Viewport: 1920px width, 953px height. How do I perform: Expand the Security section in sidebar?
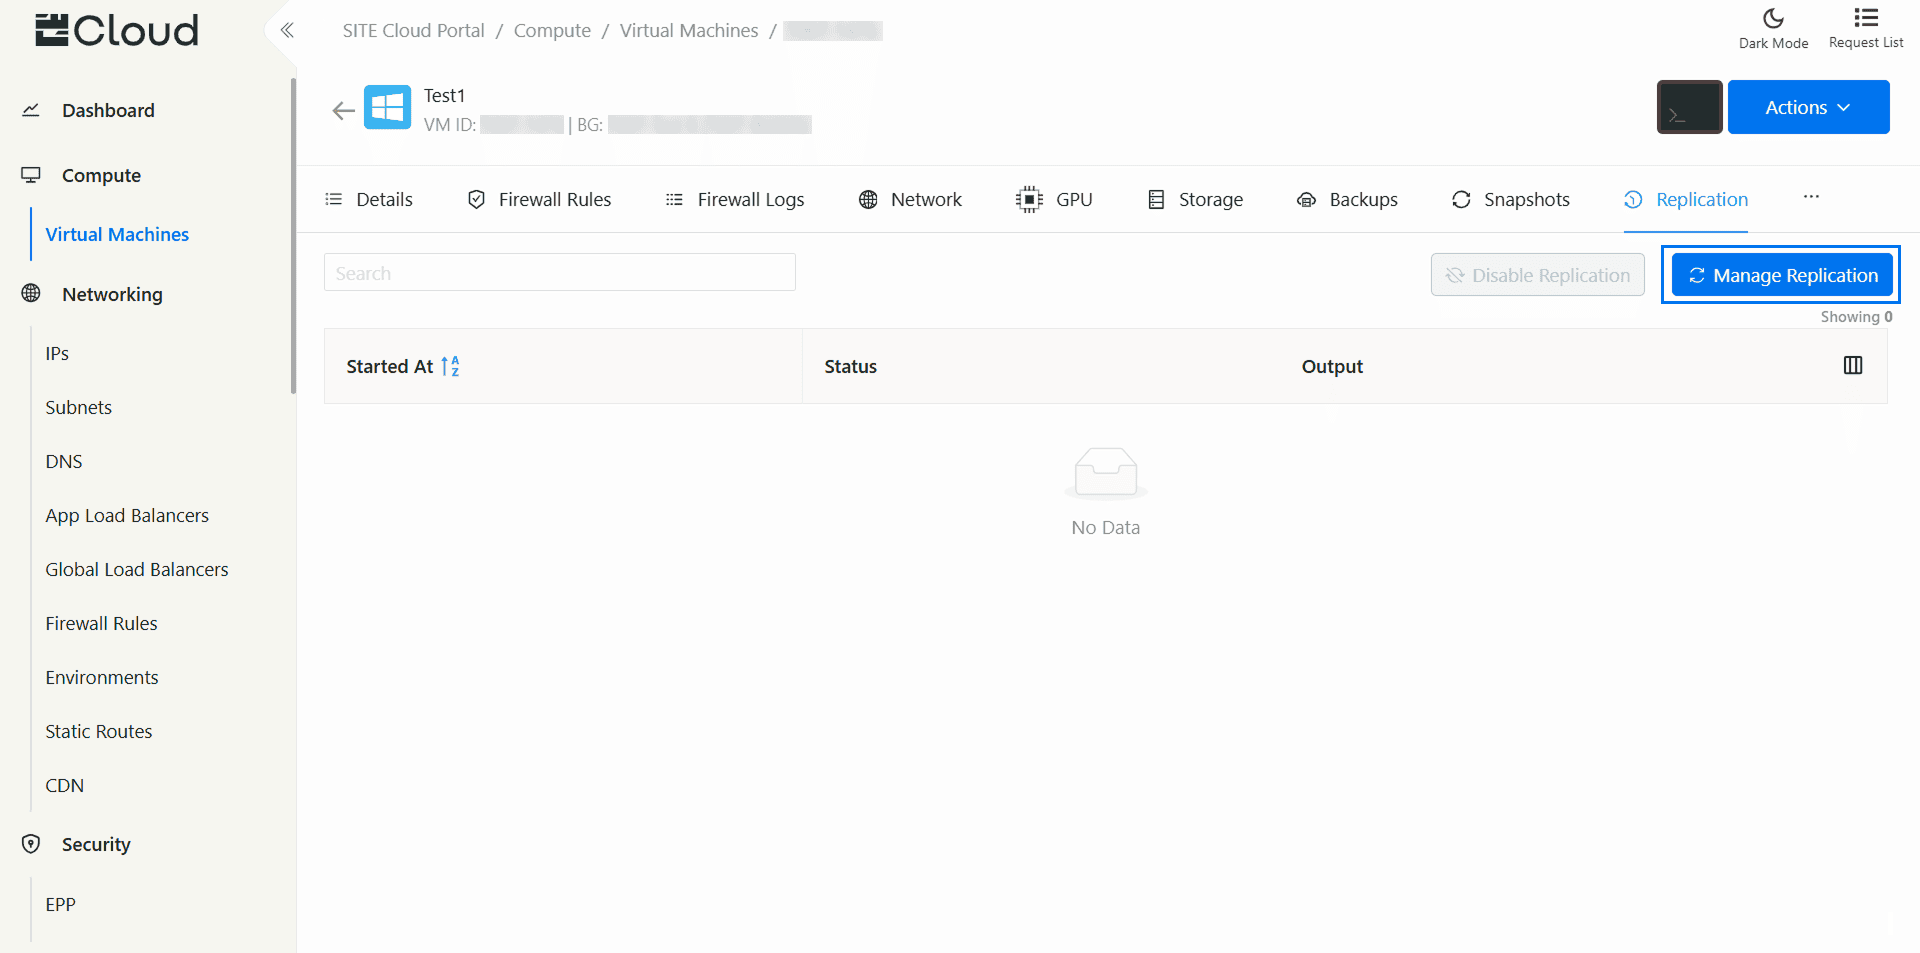(x=96, y=844)
